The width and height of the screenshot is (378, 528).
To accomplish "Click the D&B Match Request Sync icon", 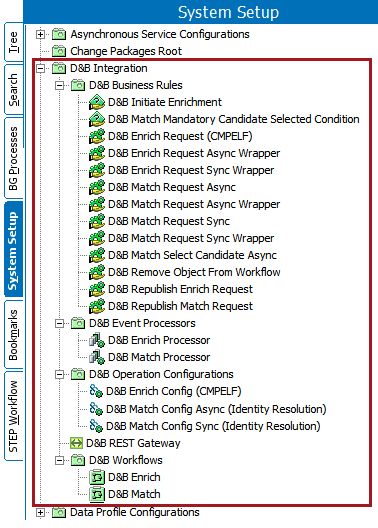I will point(97,221).
